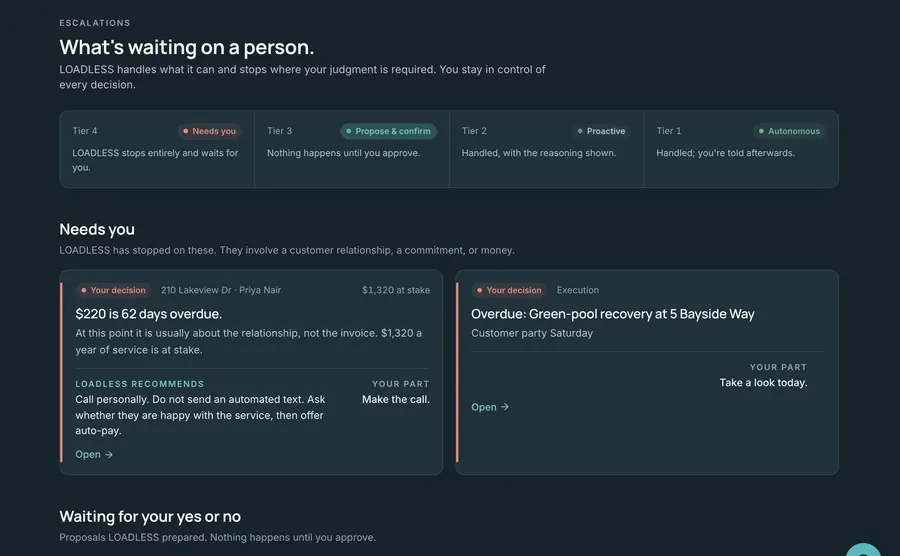Select the Tier 2 panel
The image size is (900, 556).
(546, 149)
